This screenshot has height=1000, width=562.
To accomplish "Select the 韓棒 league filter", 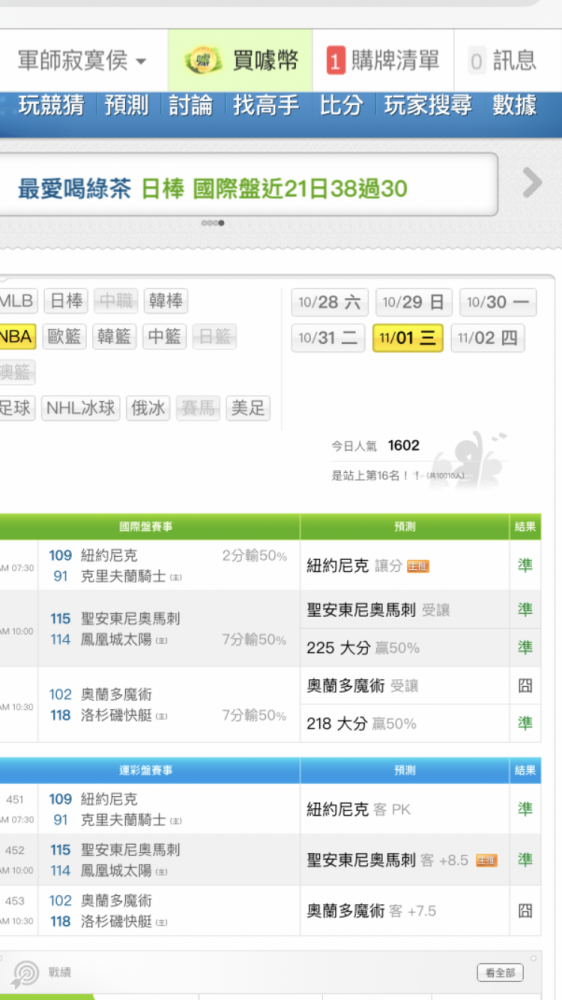I will point(166,301).
